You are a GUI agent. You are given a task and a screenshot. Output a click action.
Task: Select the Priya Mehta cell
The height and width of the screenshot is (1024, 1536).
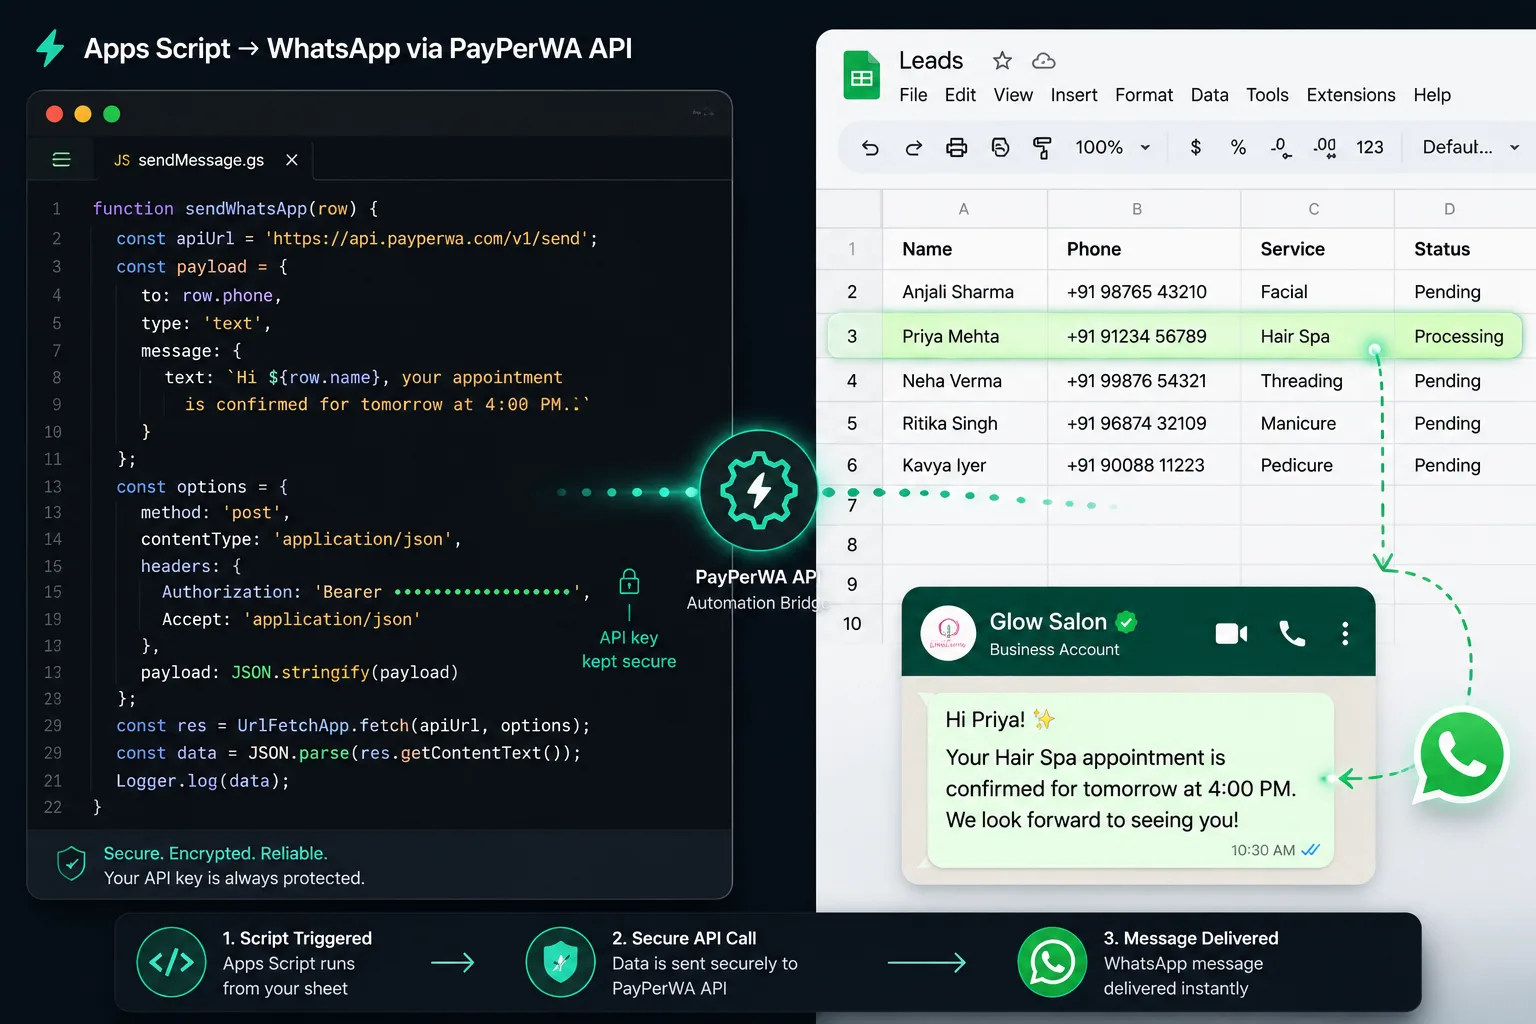(x=964, y=336)
